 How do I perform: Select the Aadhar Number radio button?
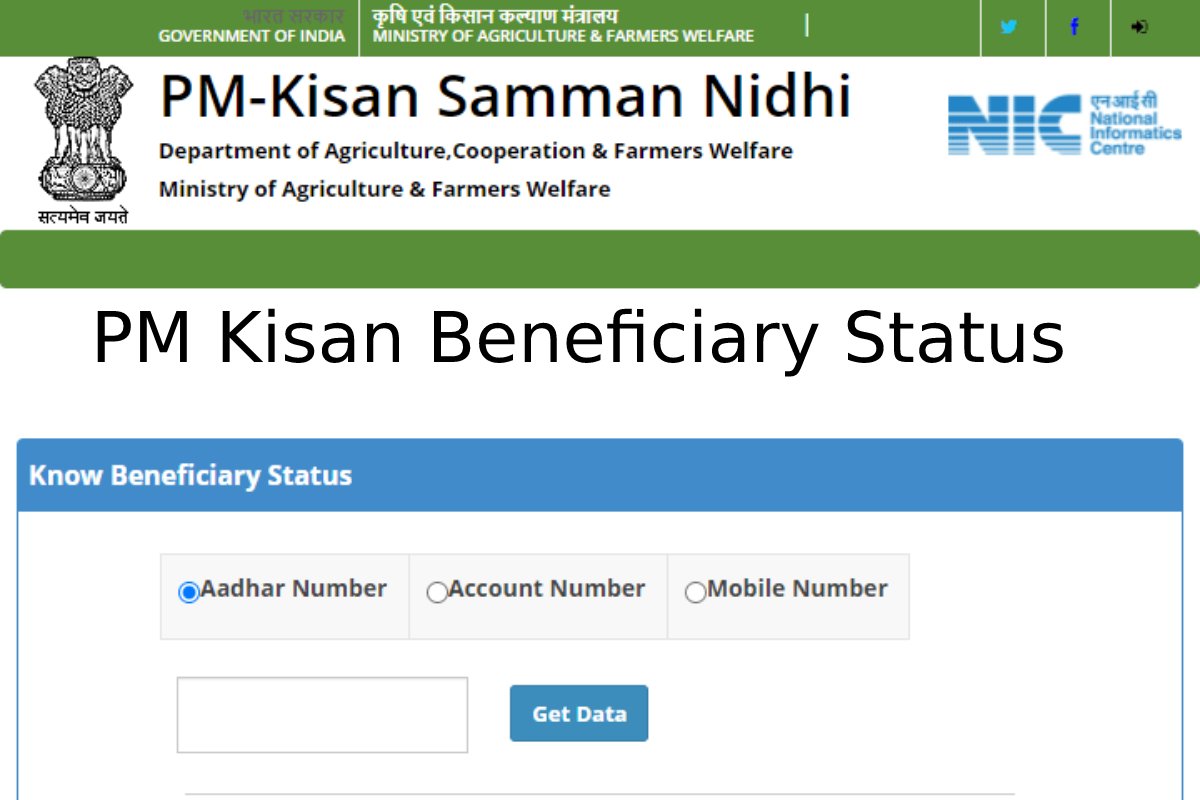189,592
